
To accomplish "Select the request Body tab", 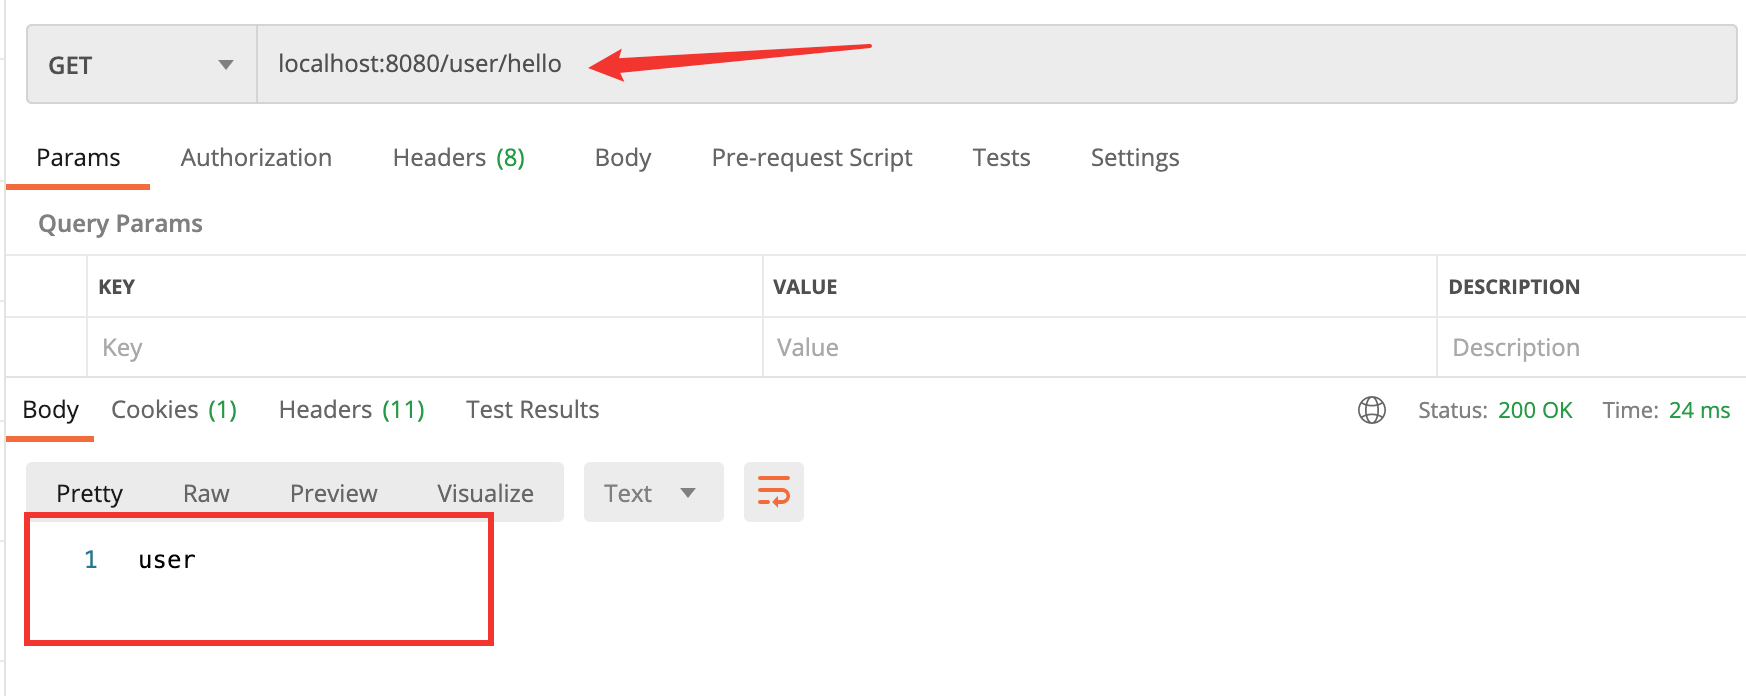I will pyautogui.click(x=622, y=158).
